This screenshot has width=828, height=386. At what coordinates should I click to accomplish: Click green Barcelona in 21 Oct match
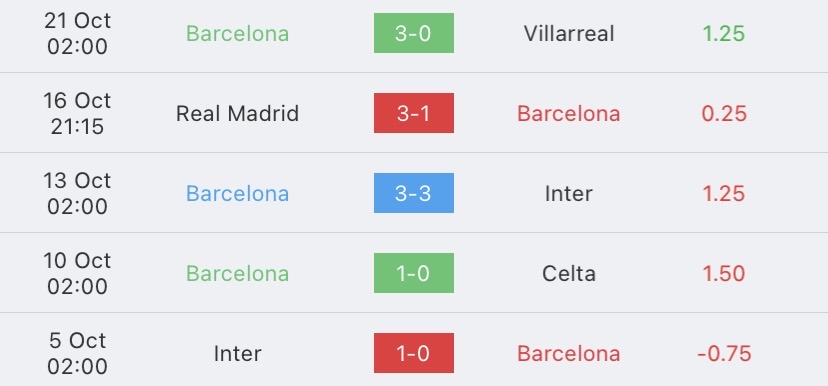click(237, 34)
